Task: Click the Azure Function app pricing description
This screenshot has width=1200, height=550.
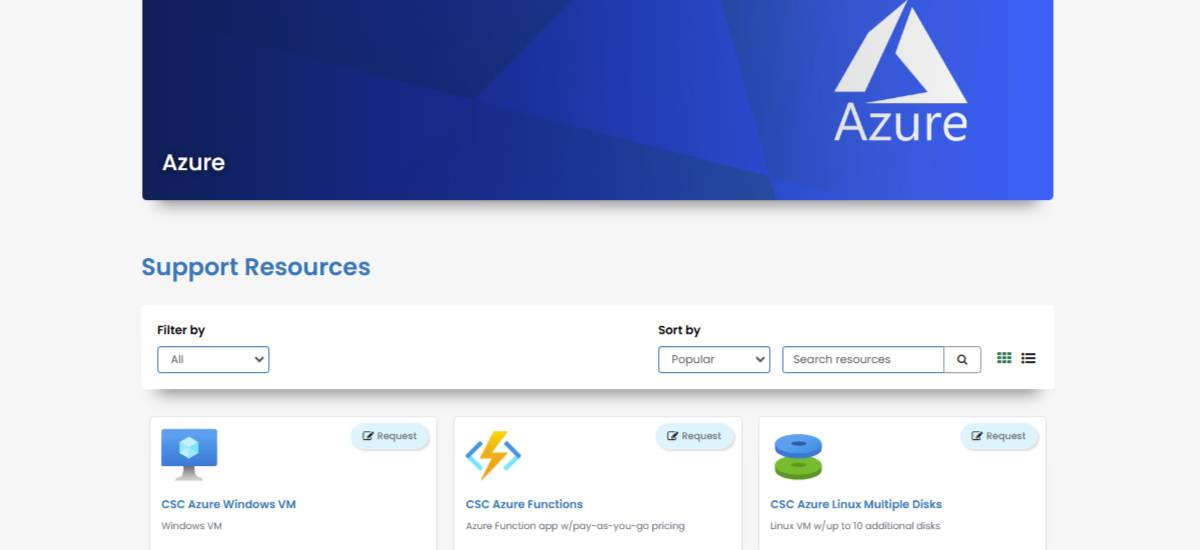Action: [x=575, y=526]
